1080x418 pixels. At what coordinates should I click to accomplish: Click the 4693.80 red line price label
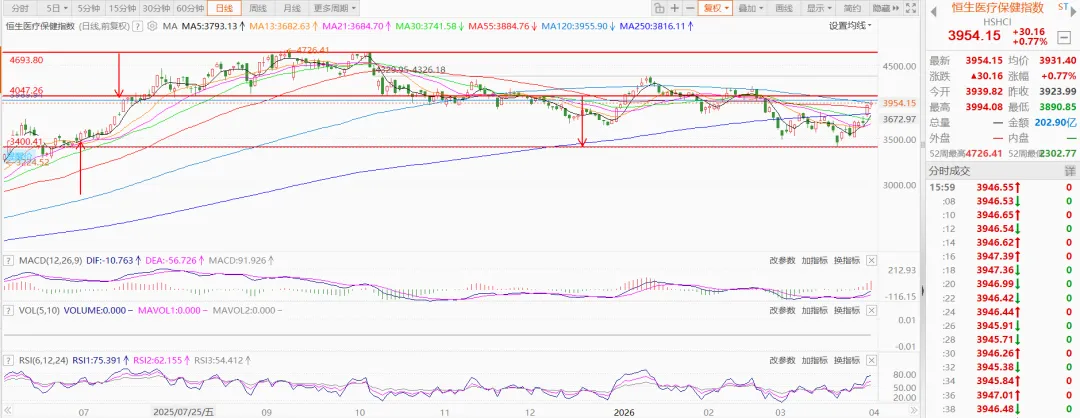point(27,60)
